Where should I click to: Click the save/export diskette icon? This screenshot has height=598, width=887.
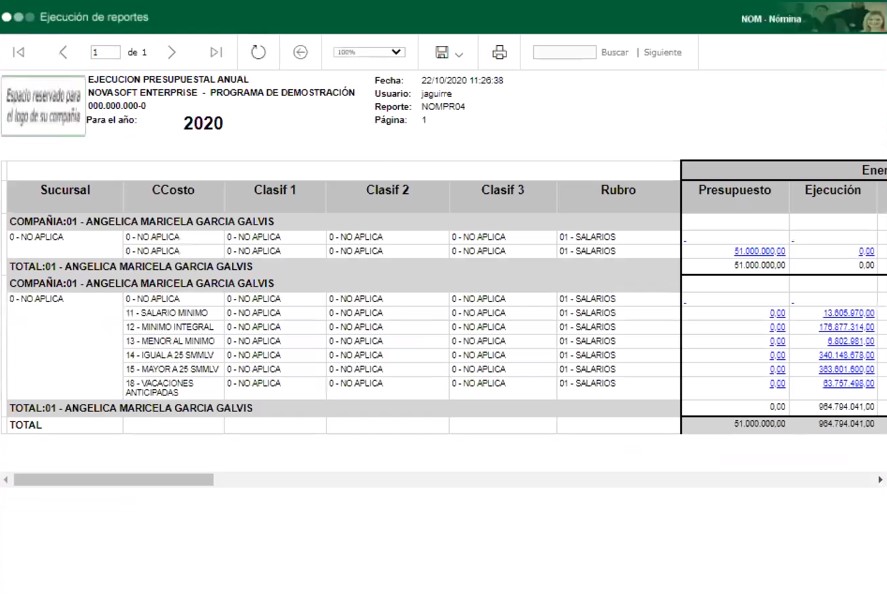[442, 52]
